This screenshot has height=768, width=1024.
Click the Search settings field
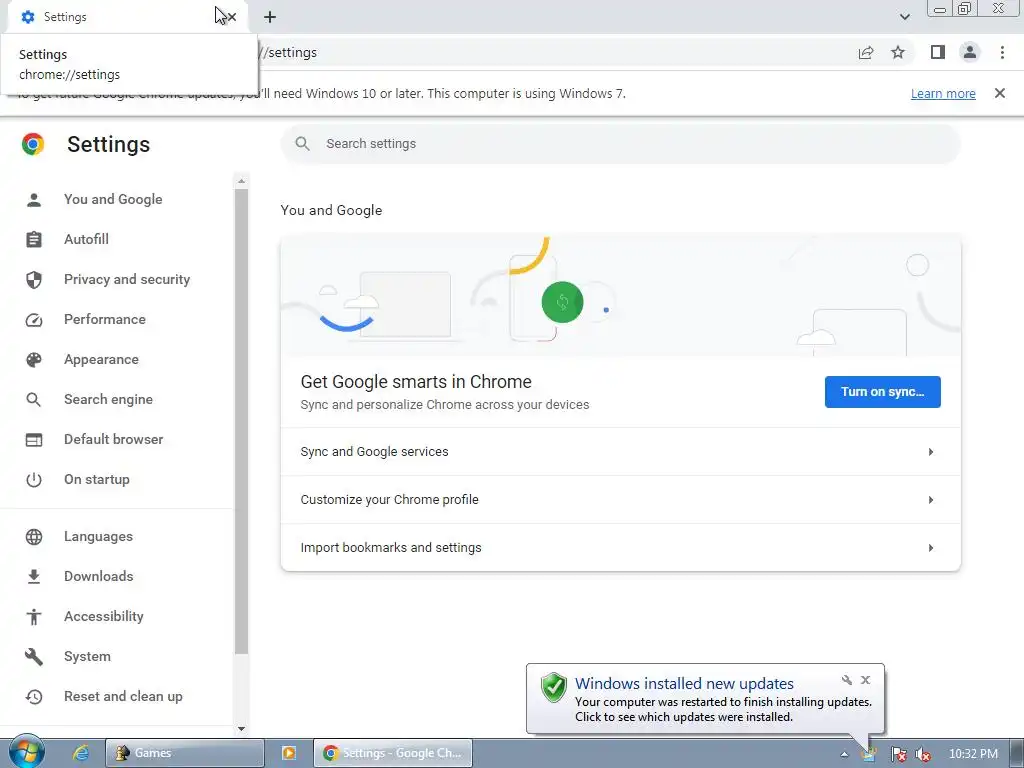620,144
